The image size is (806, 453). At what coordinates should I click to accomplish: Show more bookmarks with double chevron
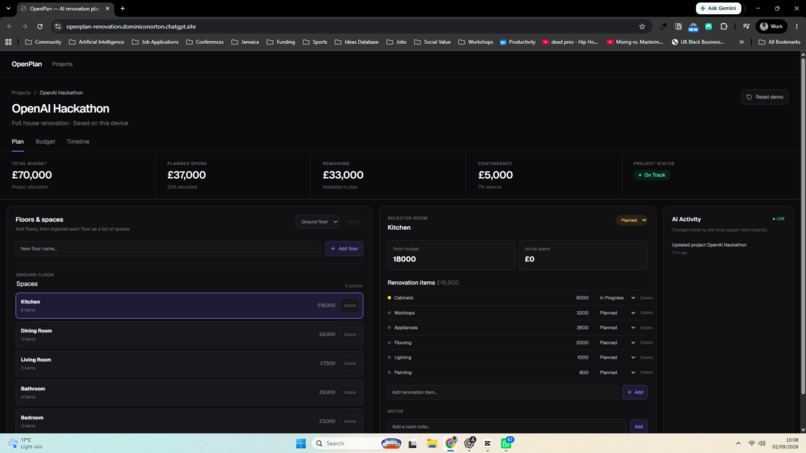click(741, 42)
